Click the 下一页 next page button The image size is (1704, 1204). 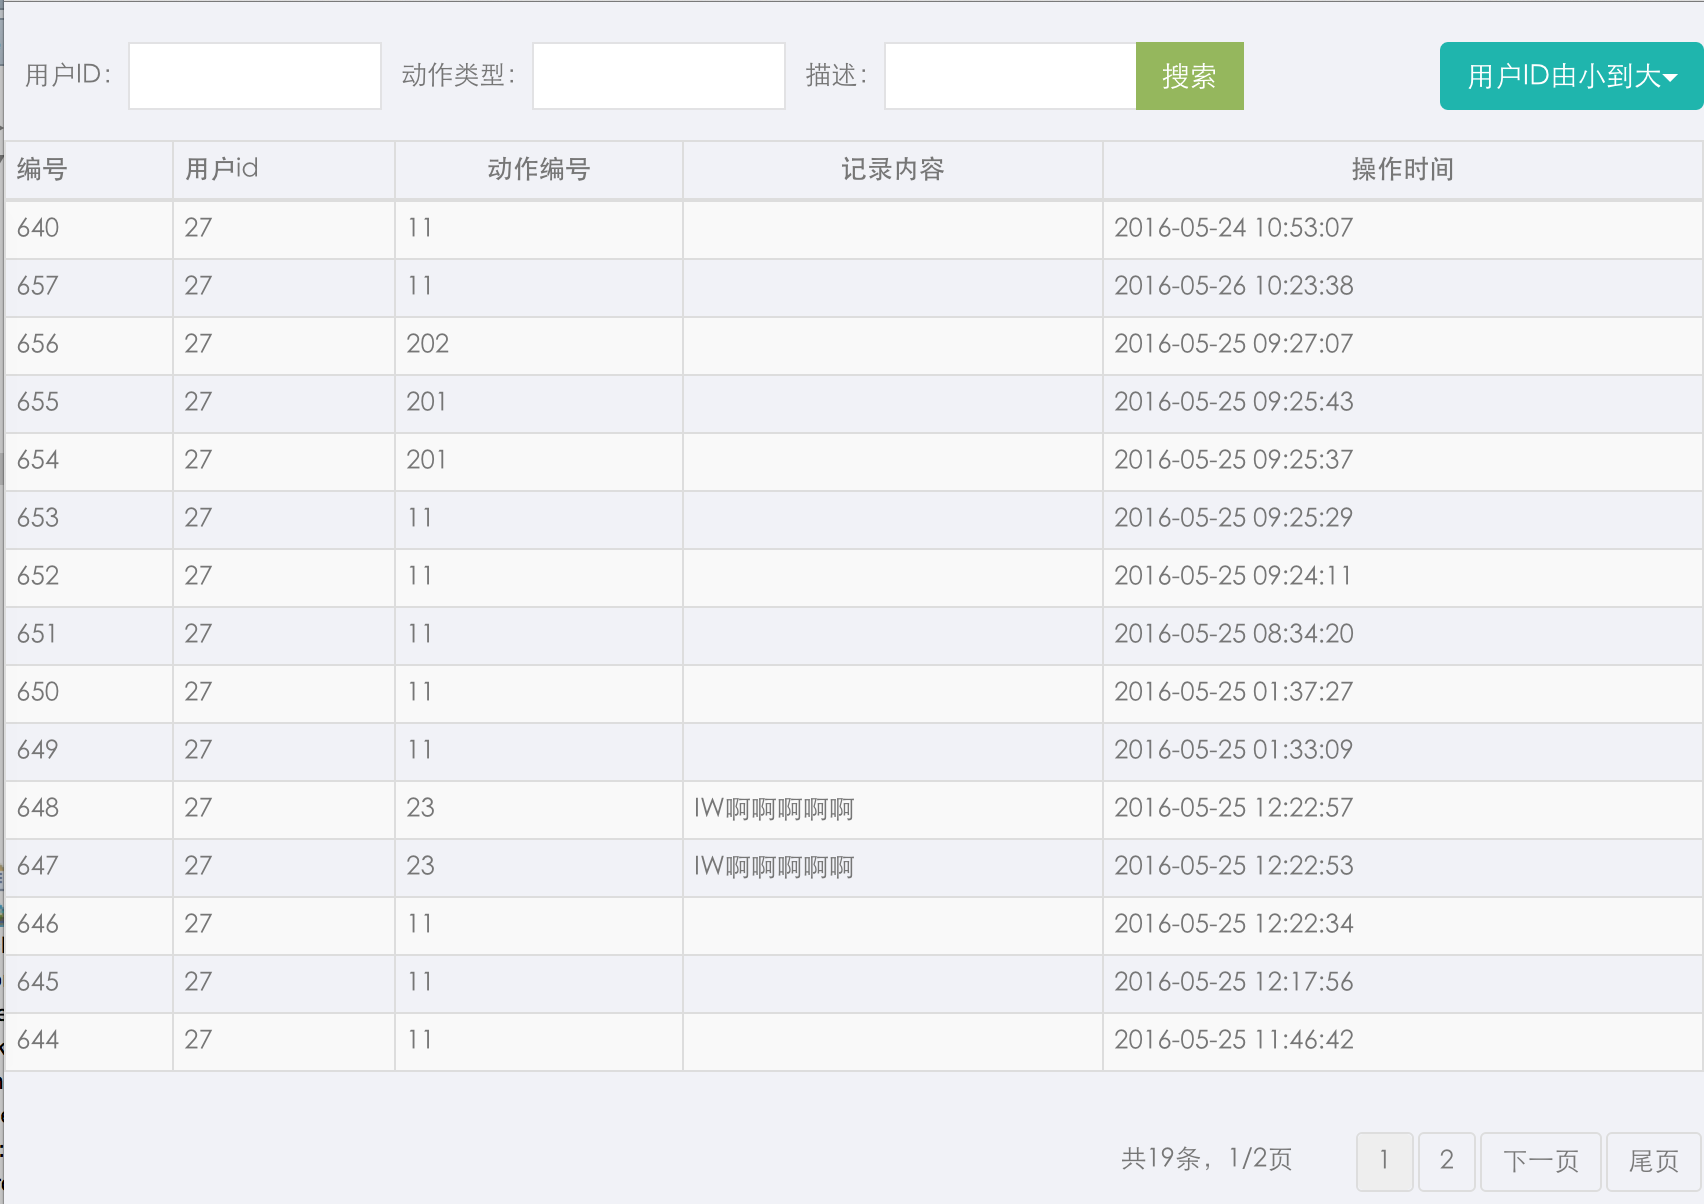1541,1161
